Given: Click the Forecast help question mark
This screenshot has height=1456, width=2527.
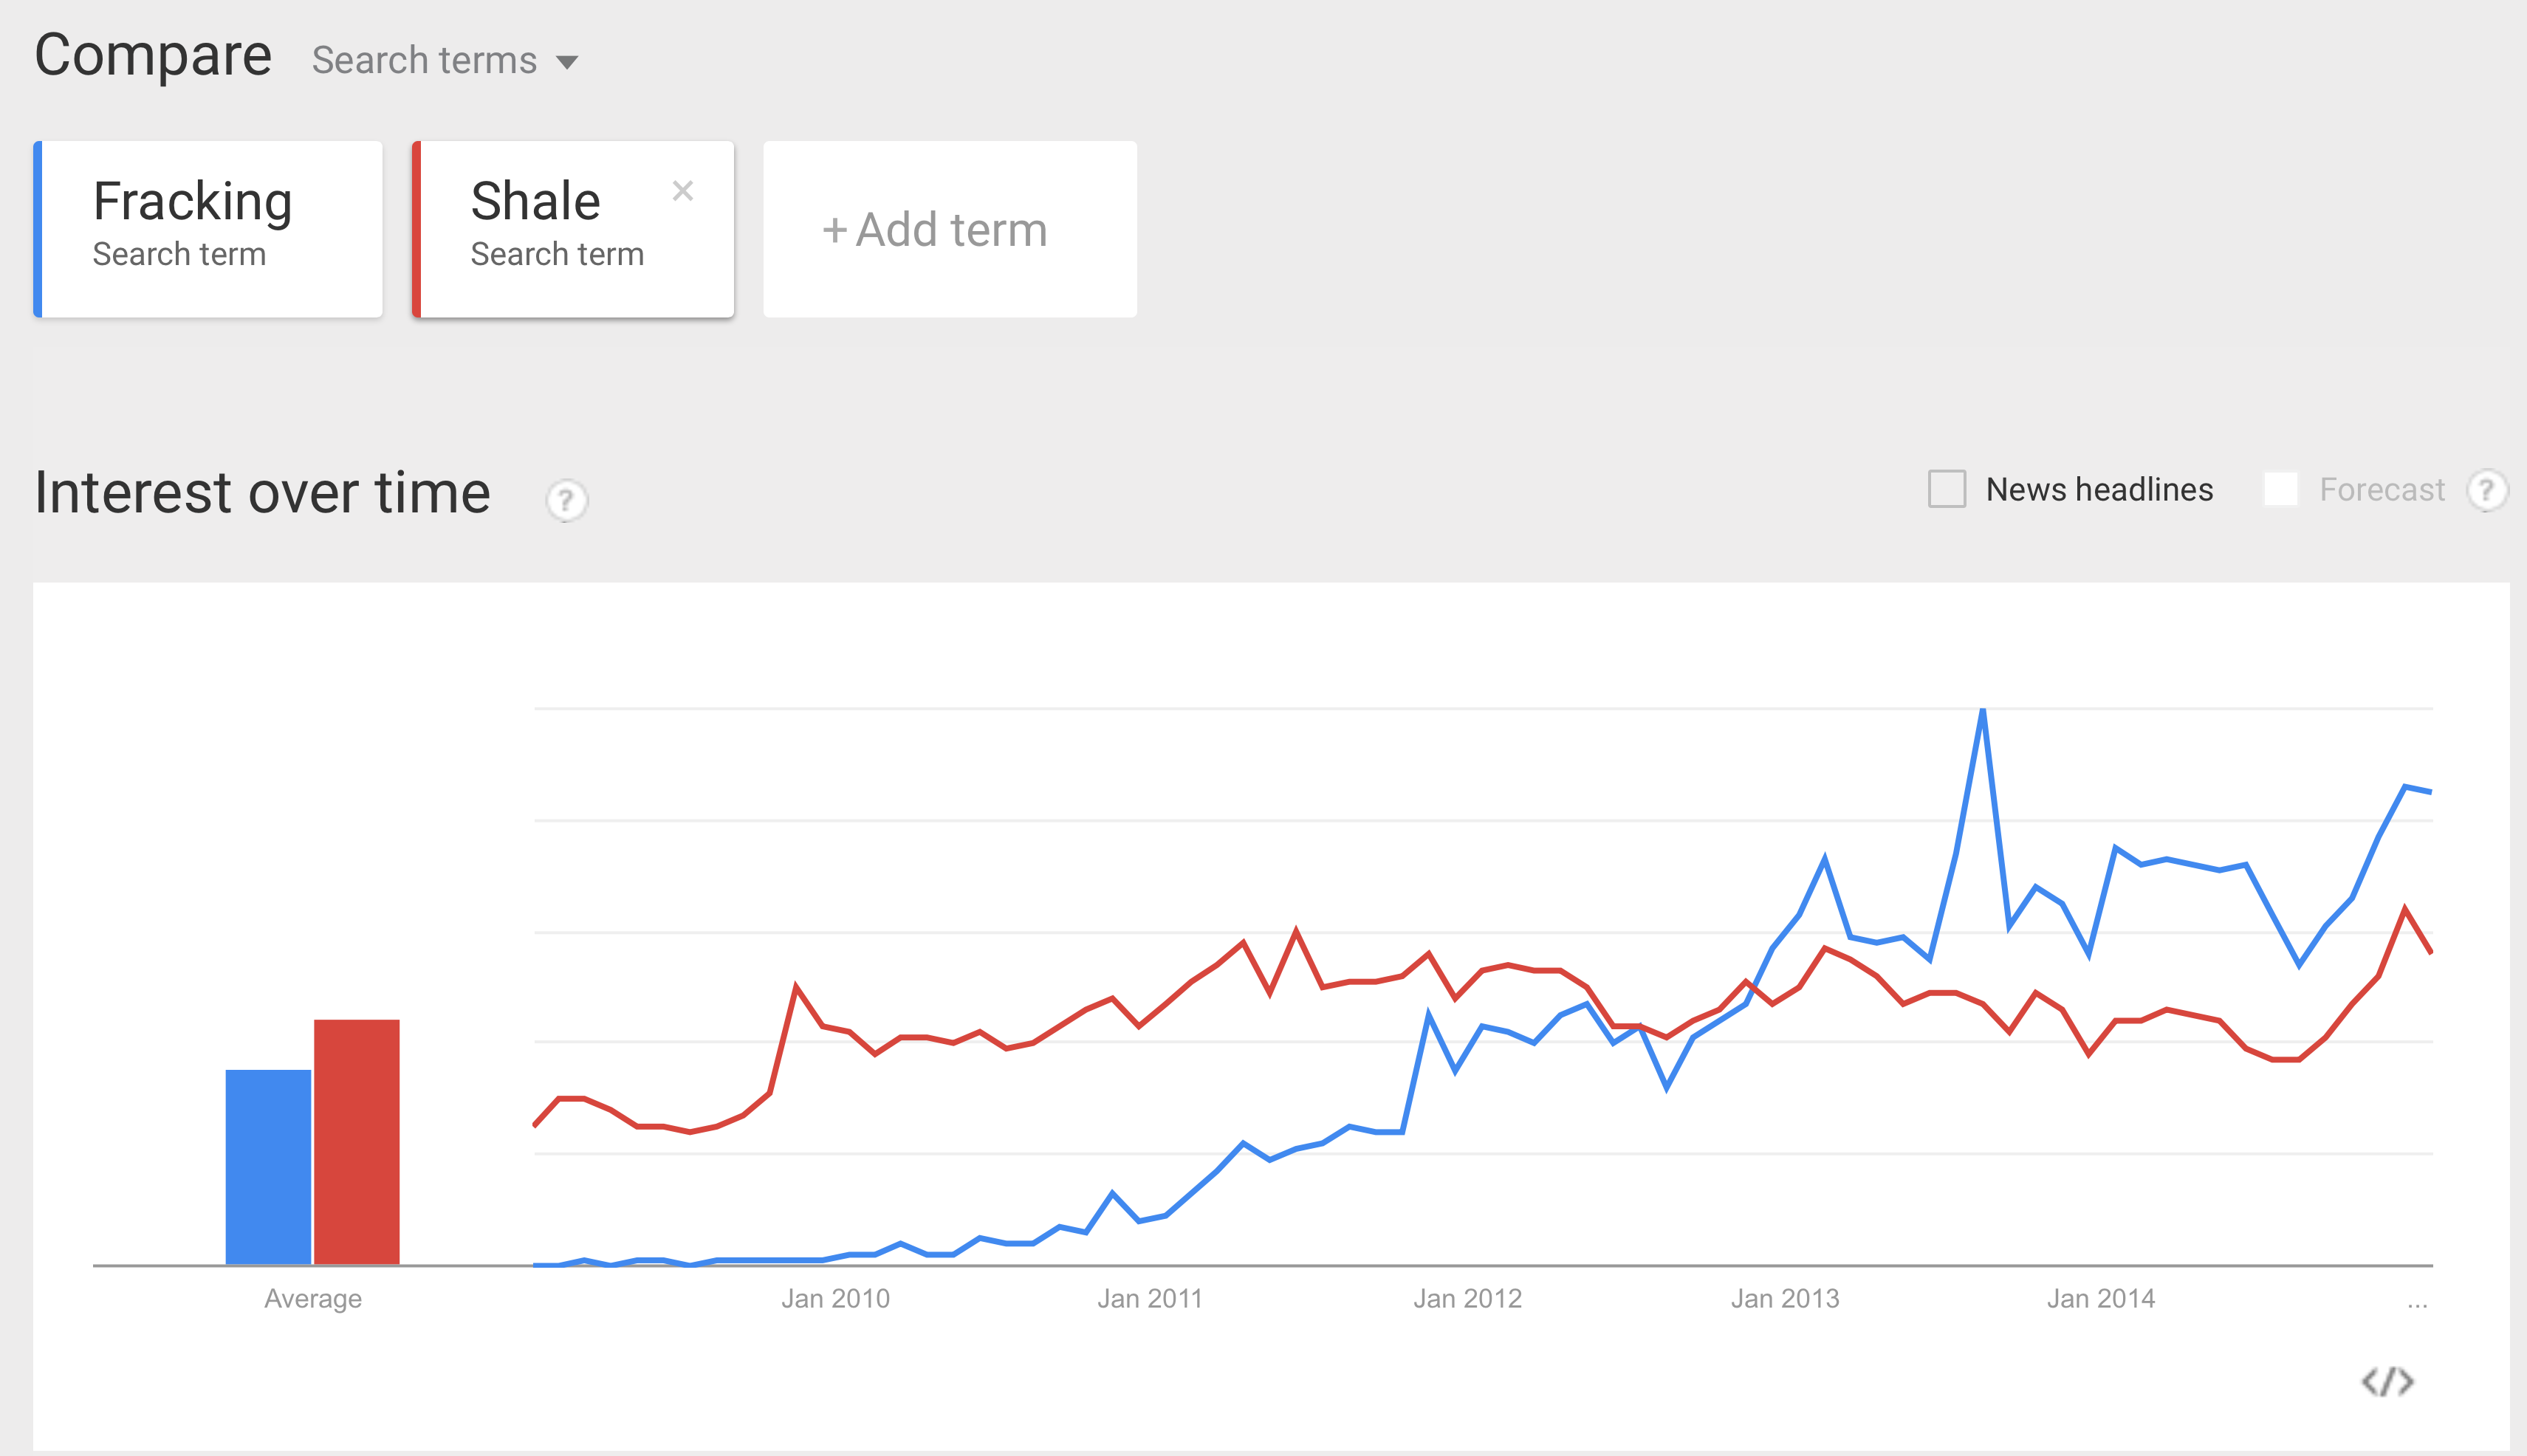Looking at the screenshot, I should [x=2486, y=490].
